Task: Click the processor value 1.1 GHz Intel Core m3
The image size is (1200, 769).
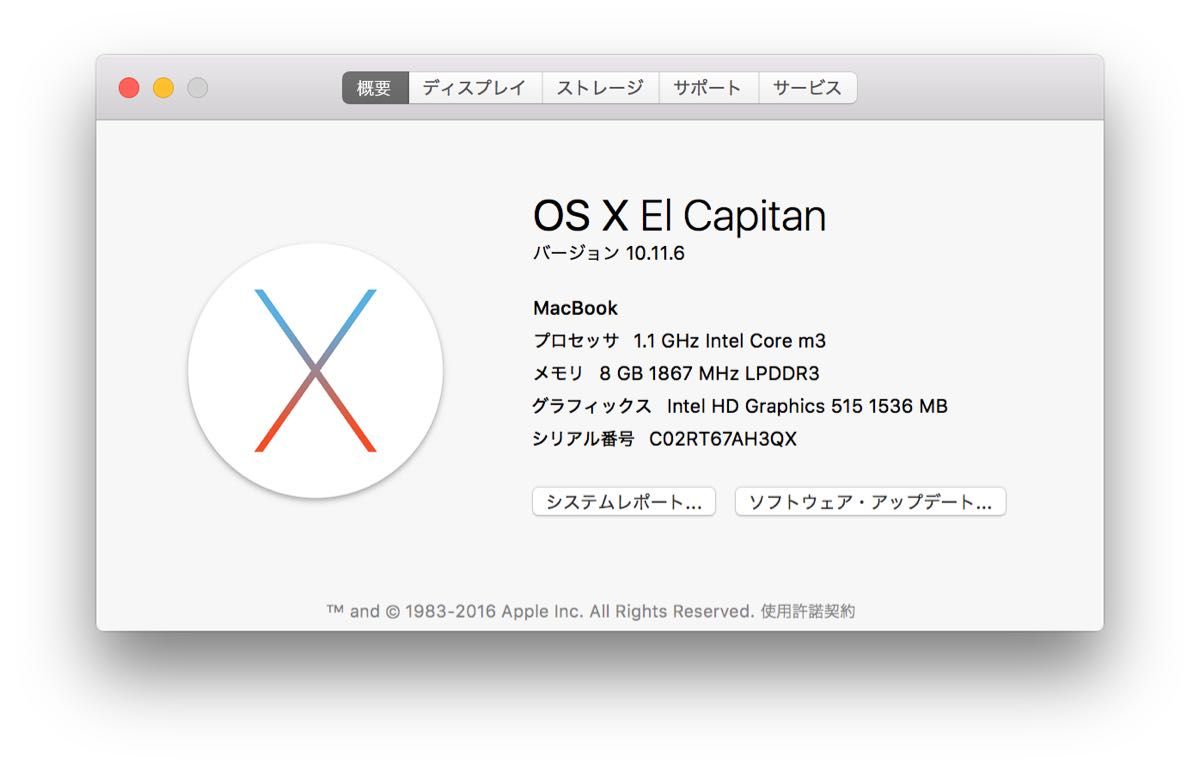Action: click(x=730, y=341)
